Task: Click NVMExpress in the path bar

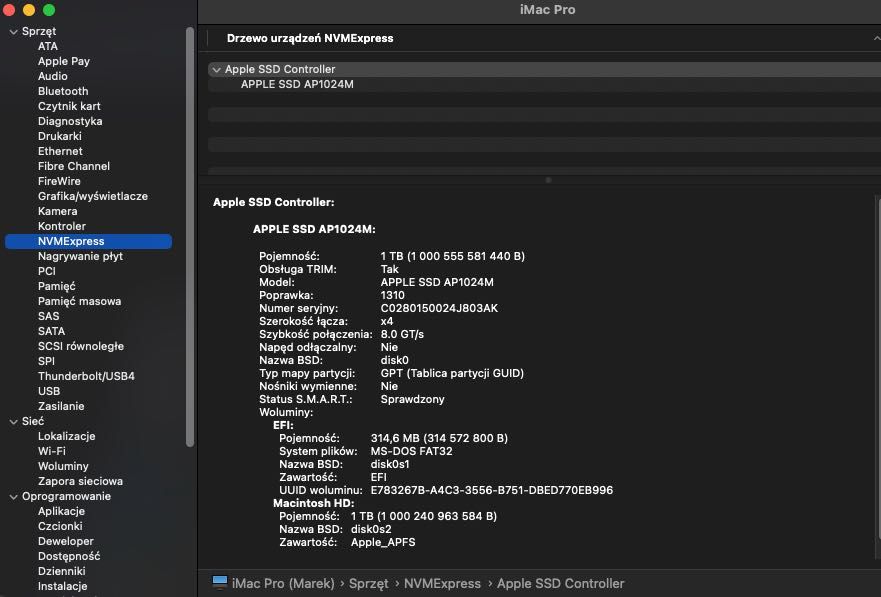Action: coord(442,583)
